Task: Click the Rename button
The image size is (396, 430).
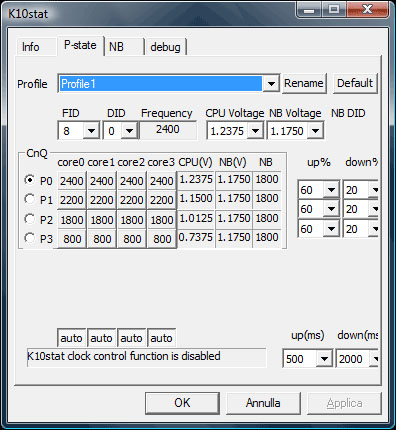Action: [304, 83]
